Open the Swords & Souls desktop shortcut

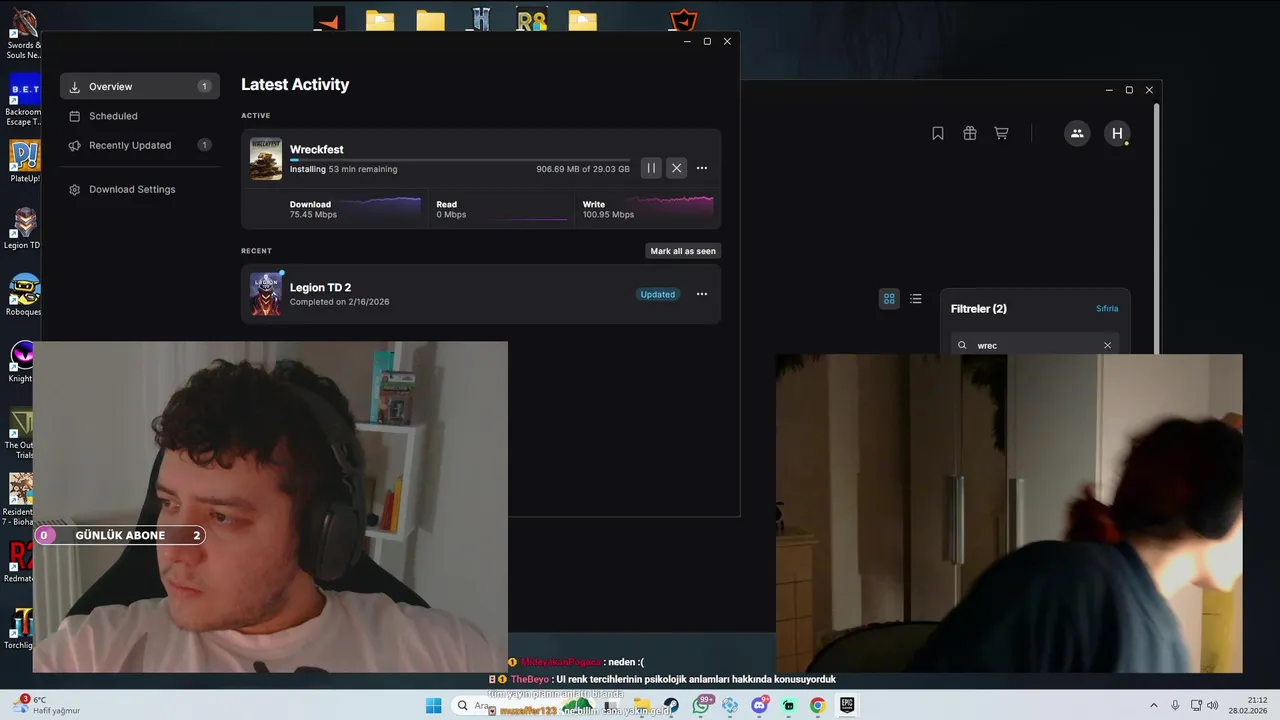tap(24, 34)
